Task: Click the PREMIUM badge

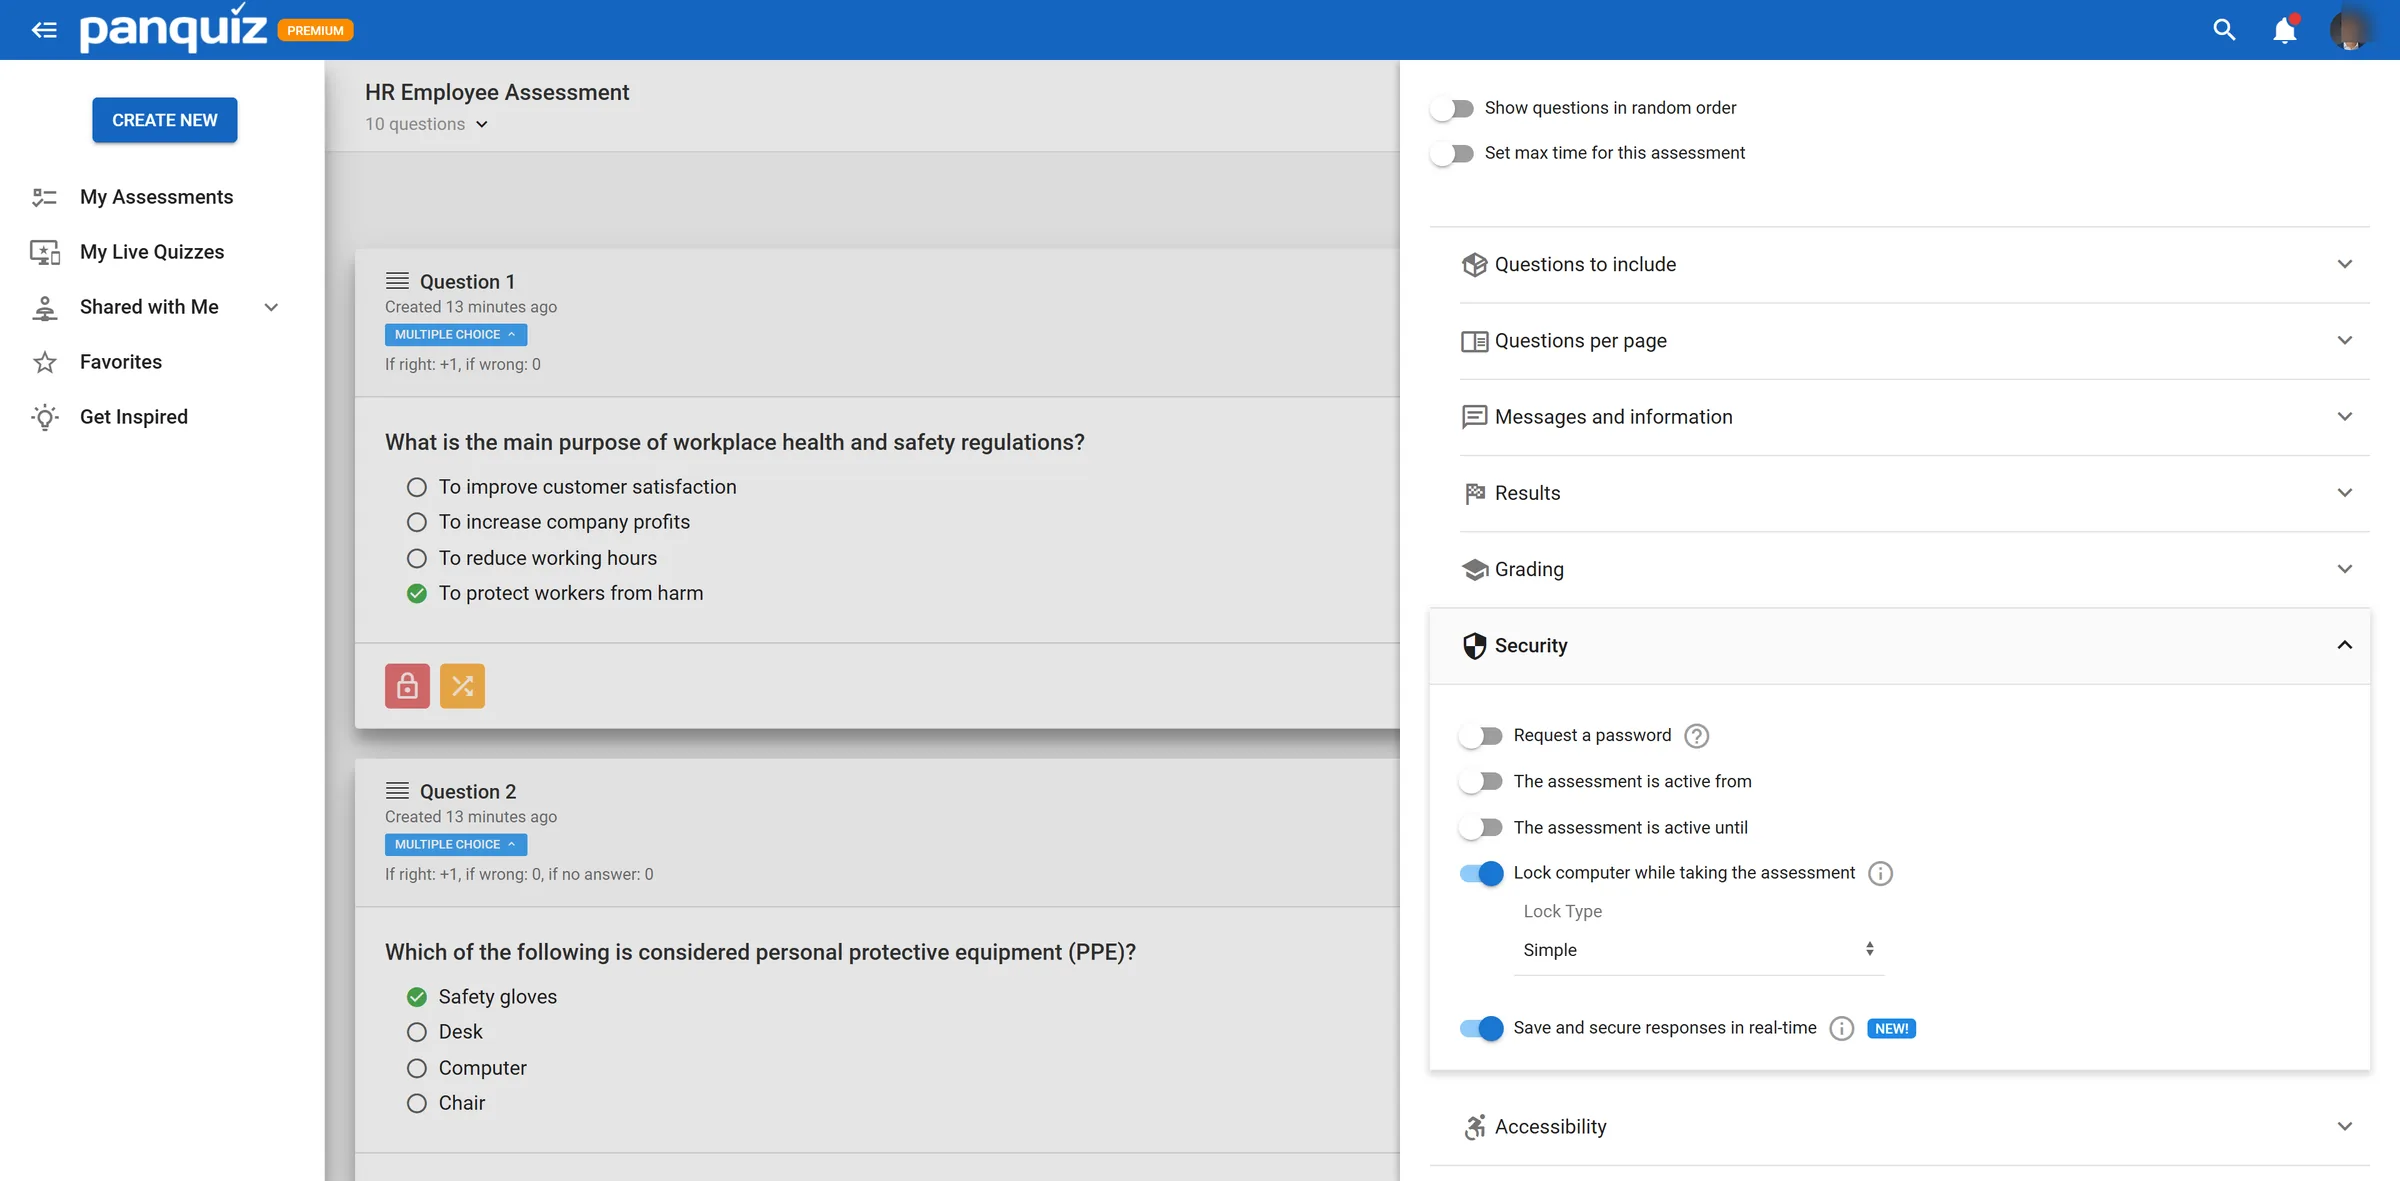Action: tap(315, 30)
